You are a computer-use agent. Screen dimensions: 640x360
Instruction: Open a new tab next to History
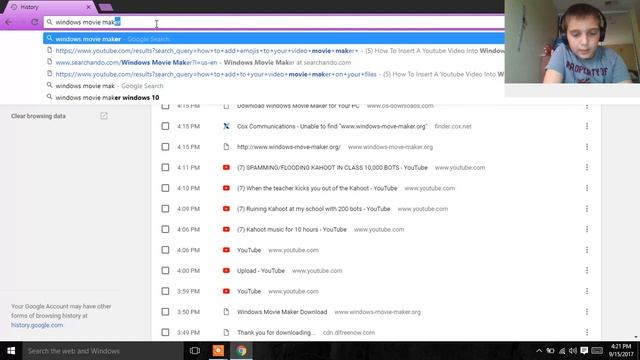coord(106,7)
